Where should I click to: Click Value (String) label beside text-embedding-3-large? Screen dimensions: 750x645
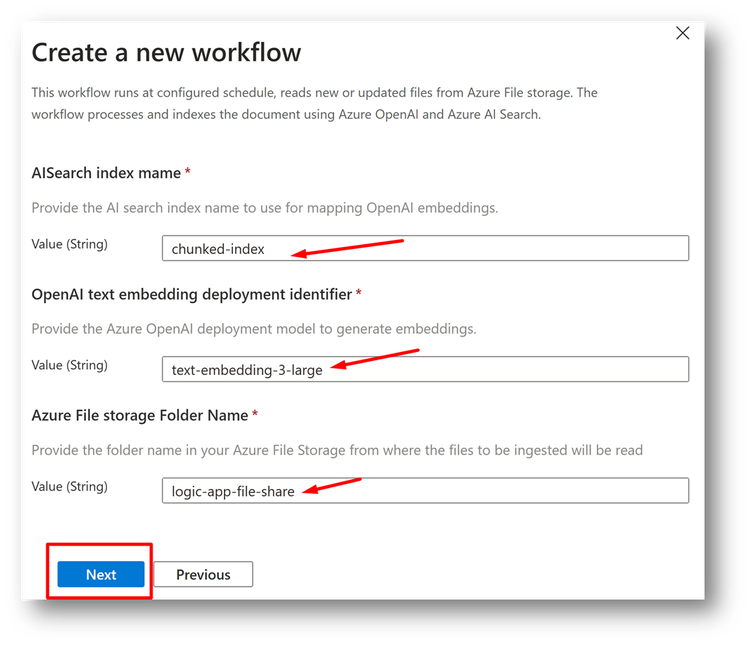pyautogui.click(x=70, y=365)
